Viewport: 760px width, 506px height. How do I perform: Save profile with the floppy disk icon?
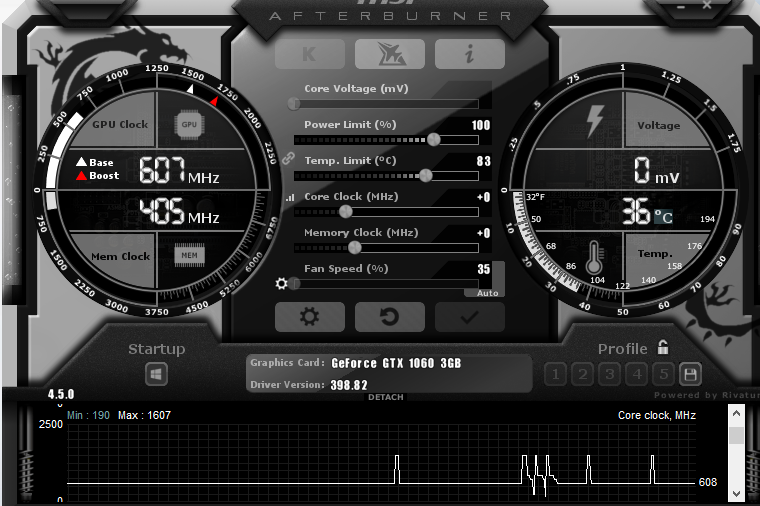coord(690,374)
